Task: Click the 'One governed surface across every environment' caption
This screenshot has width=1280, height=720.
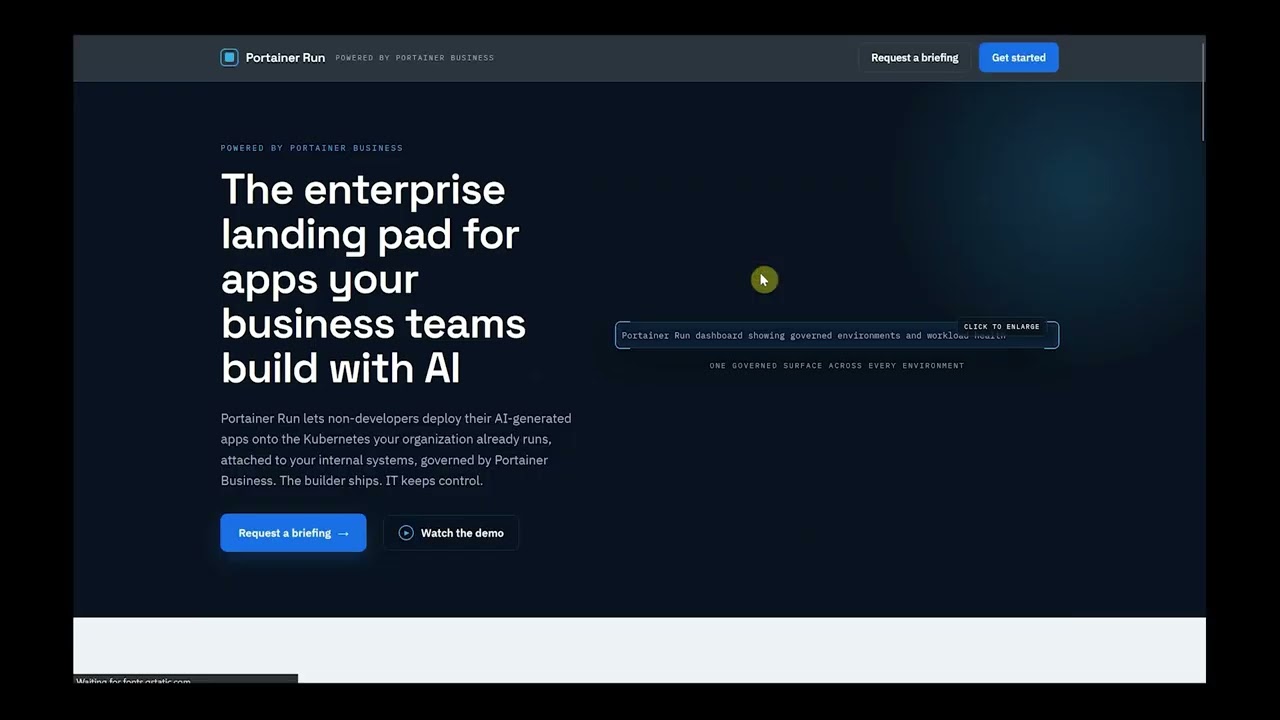Action: 837,366
